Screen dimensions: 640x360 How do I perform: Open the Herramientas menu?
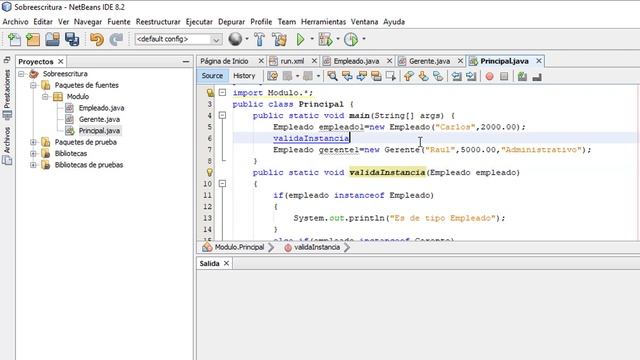tap(323, 22)
